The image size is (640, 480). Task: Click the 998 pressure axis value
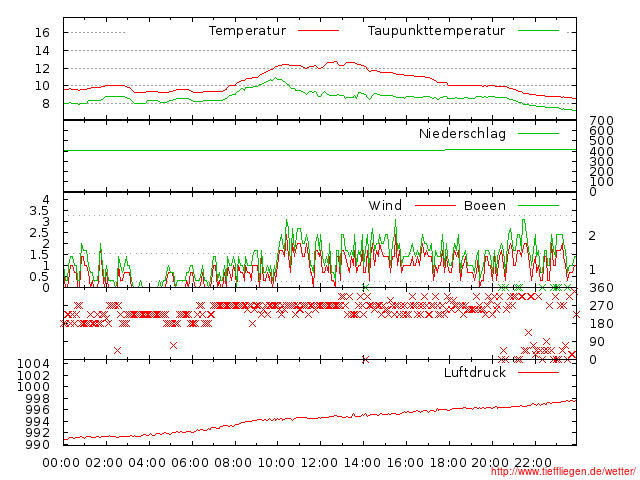pyautogui.click(x=38, y=398)
